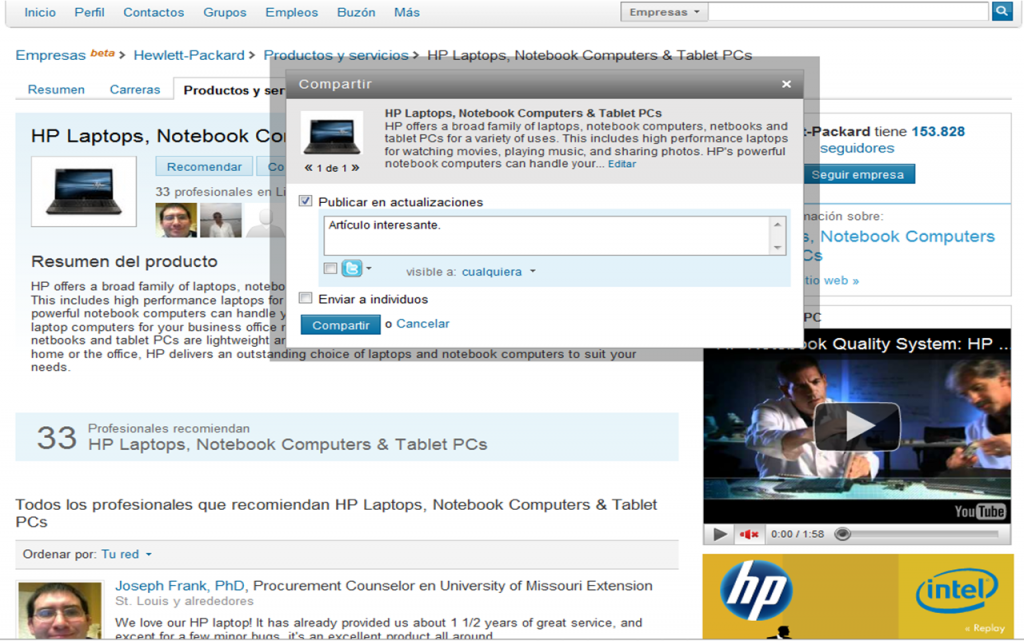Toggle the video mute speaker icon

point(748,534)
